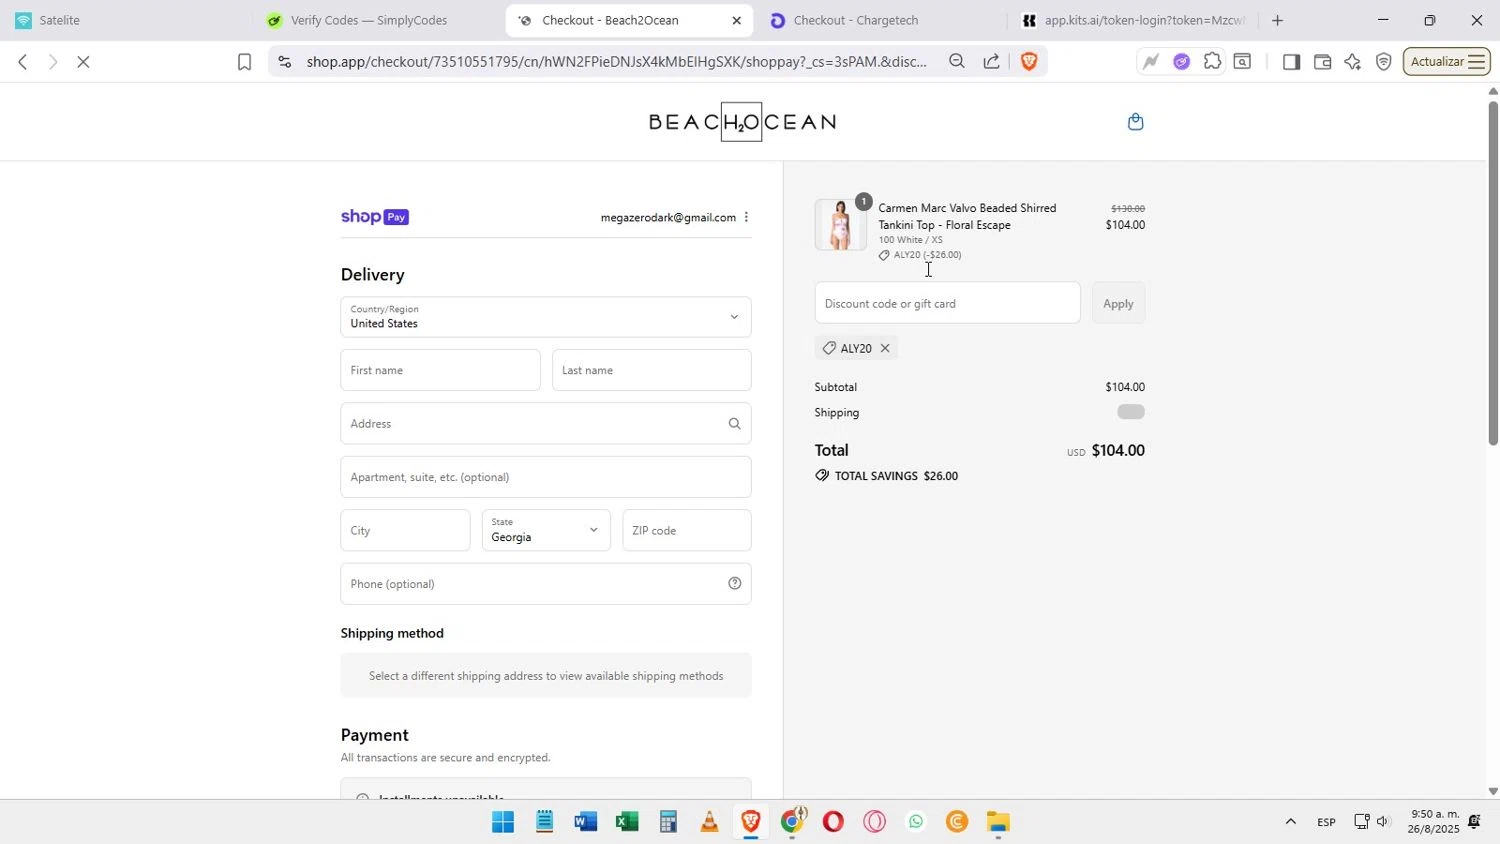Bookmark this page

pyautogui.click(x=244, y=62)
